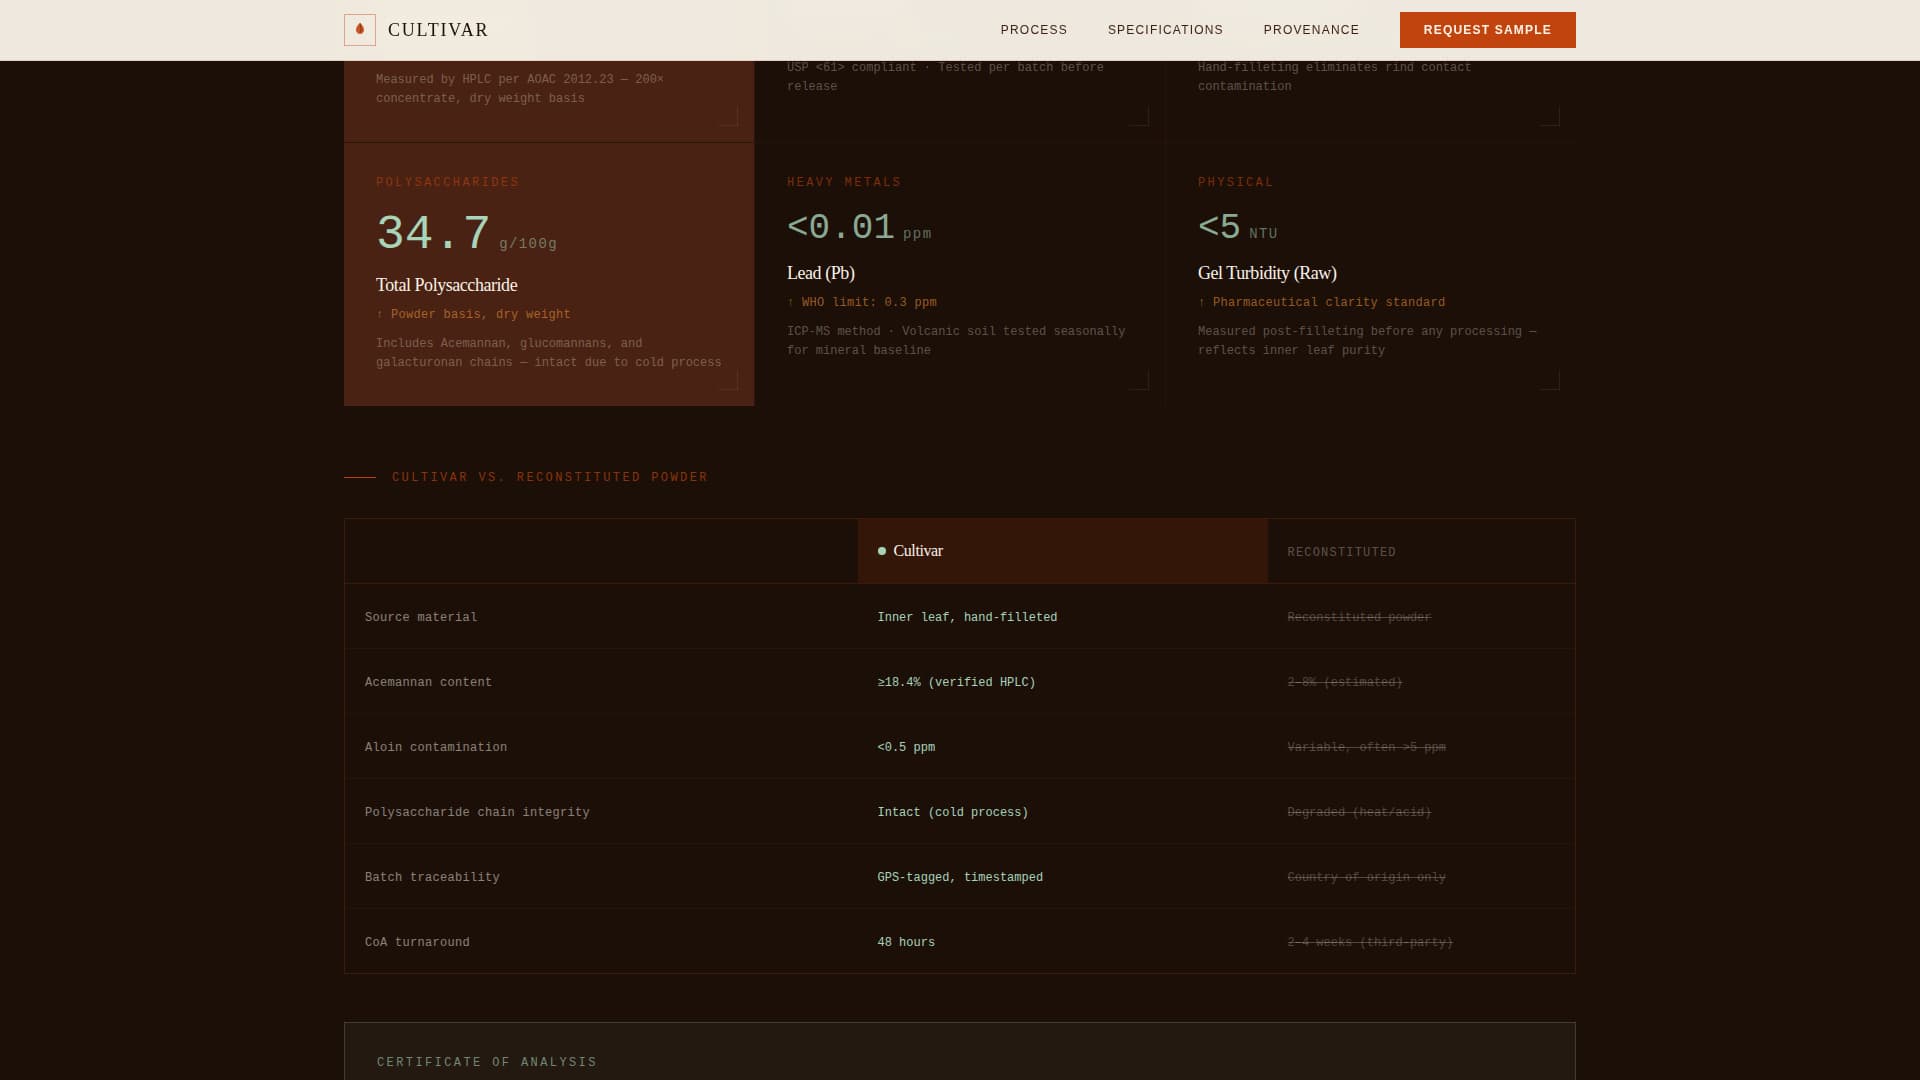This screenshot has width=1920, height=1080.
Task: Select the Total Polysaccharide 34.7 card
Action: coord(549,274)
